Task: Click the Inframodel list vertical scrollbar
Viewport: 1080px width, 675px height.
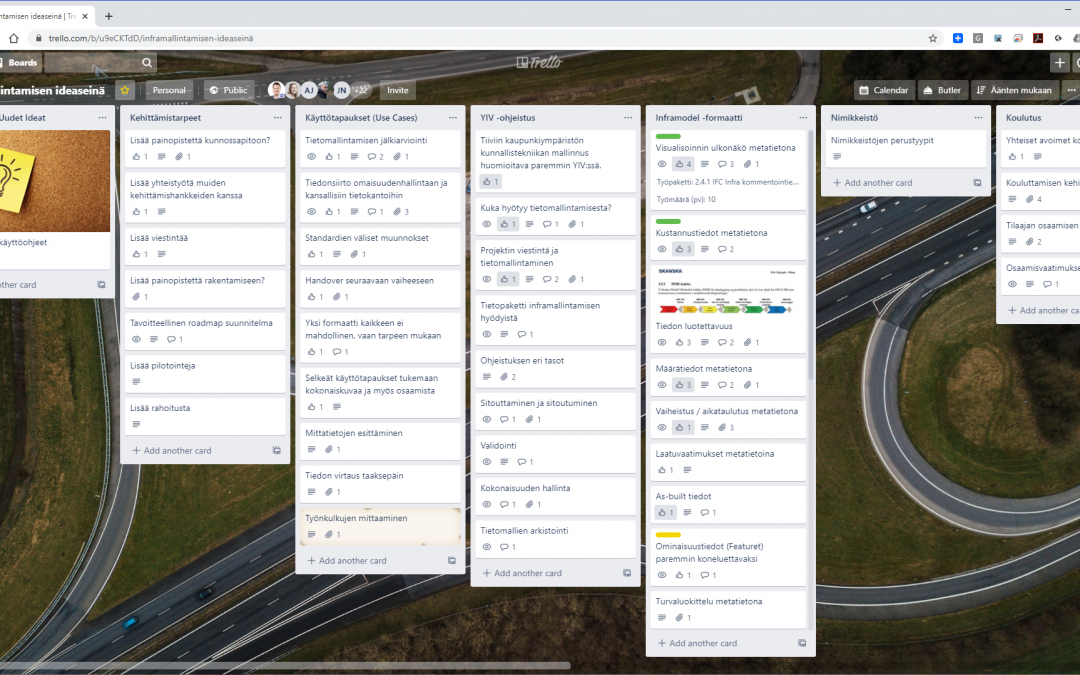Action: coord(810,255)
